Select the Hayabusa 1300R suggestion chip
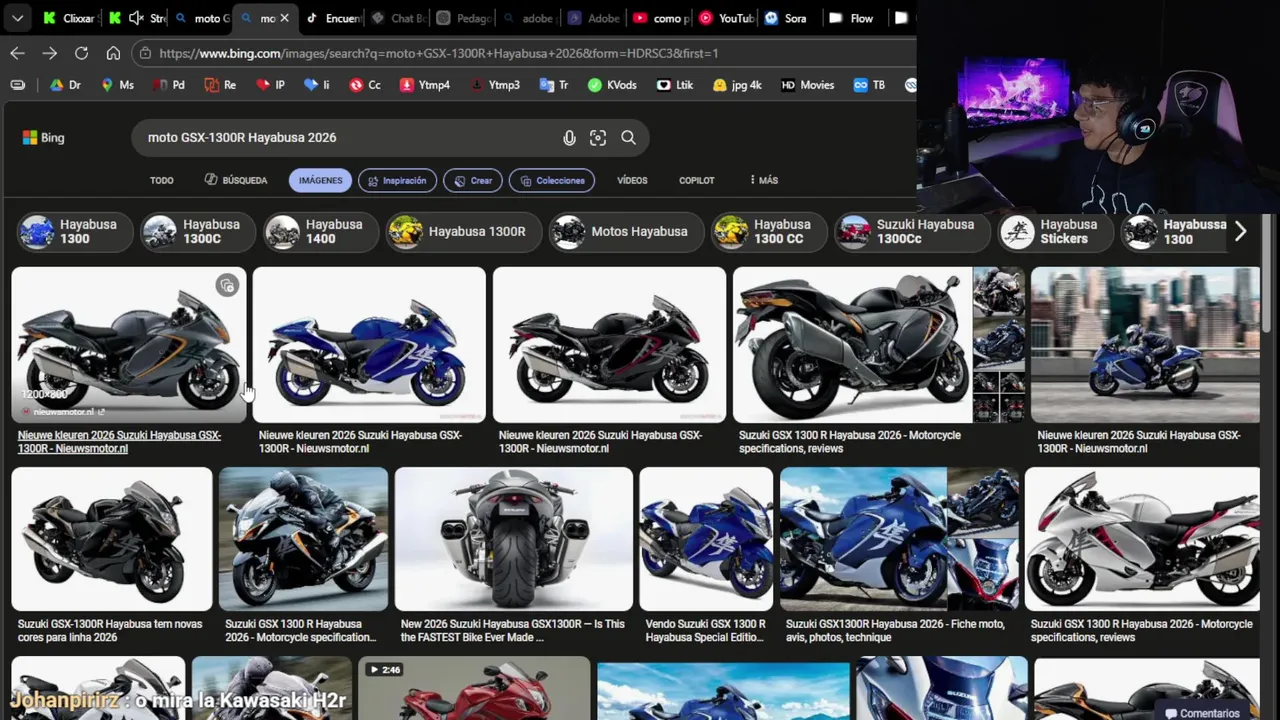The width and height of the screenshot is (1280, 720). coord(463,232)
